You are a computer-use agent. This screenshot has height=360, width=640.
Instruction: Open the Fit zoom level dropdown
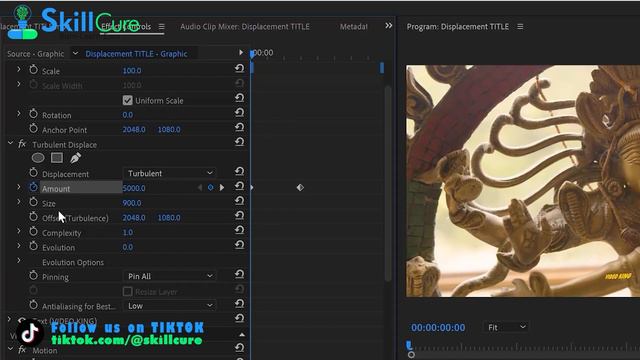pyautogui.click(x=506, y=327)
